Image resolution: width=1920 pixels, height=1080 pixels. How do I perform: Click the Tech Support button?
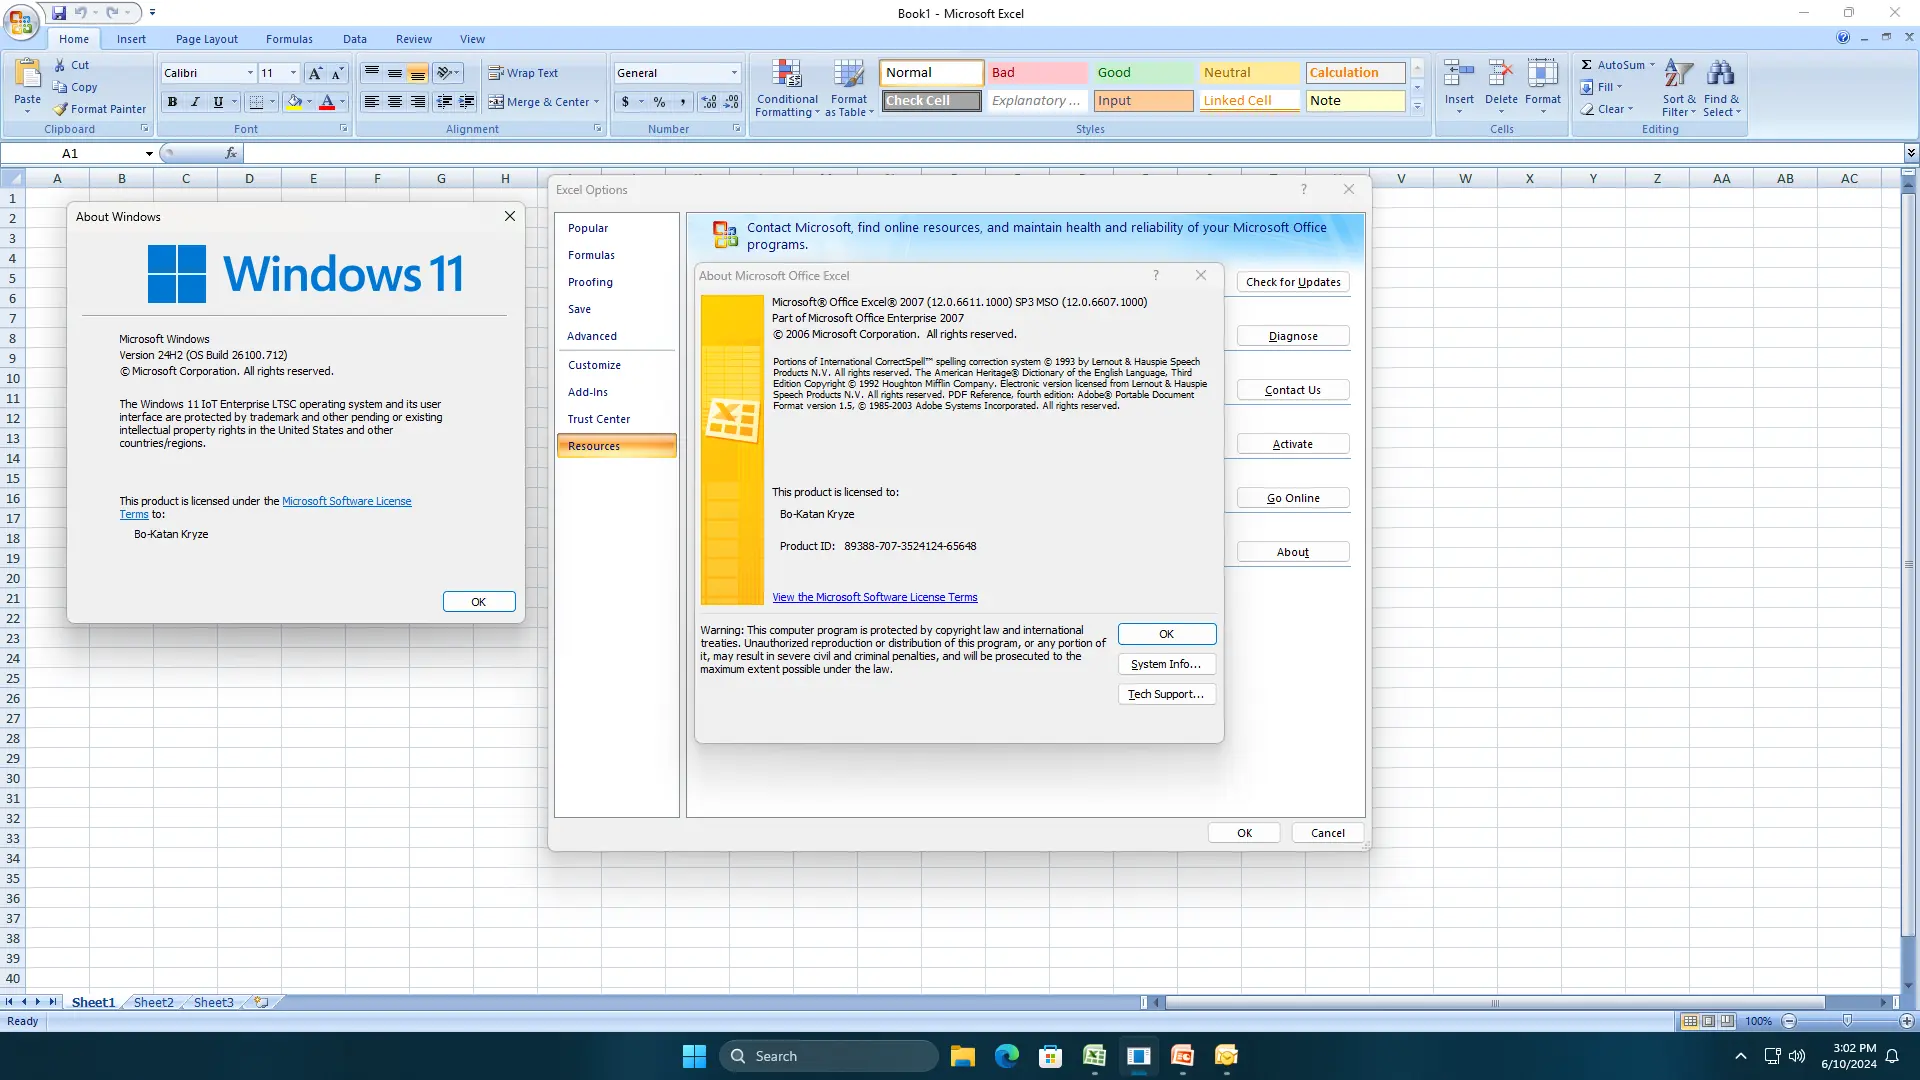pos(1166,694)
